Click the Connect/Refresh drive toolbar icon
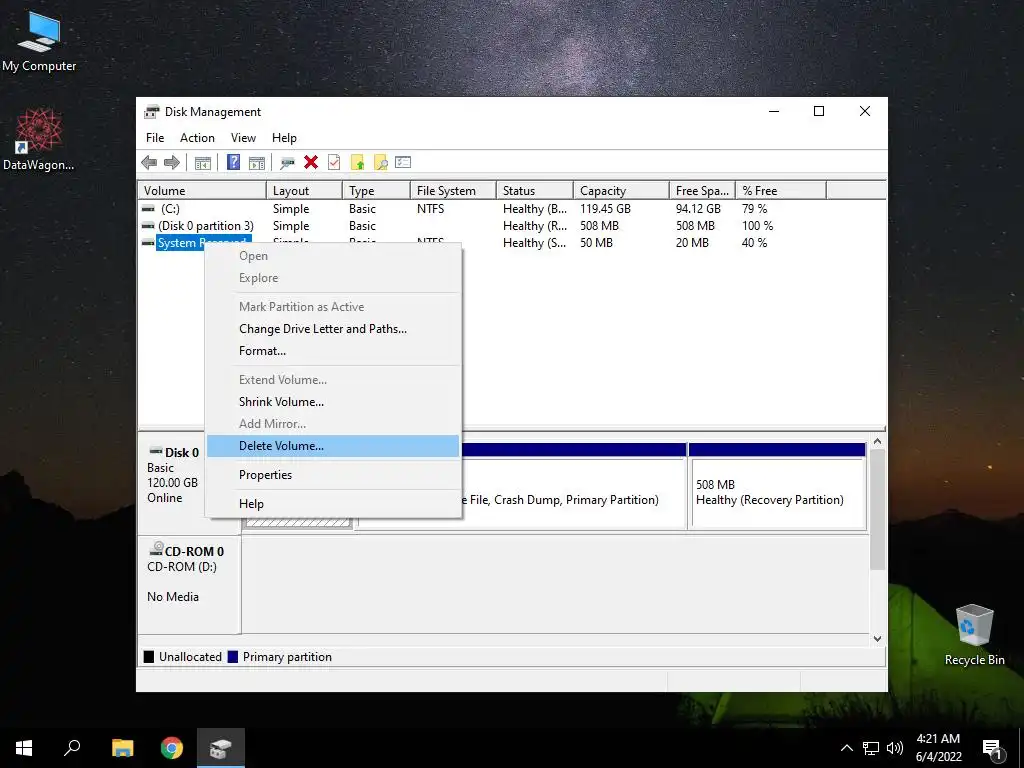1024x768 pixels. [287, 163]
